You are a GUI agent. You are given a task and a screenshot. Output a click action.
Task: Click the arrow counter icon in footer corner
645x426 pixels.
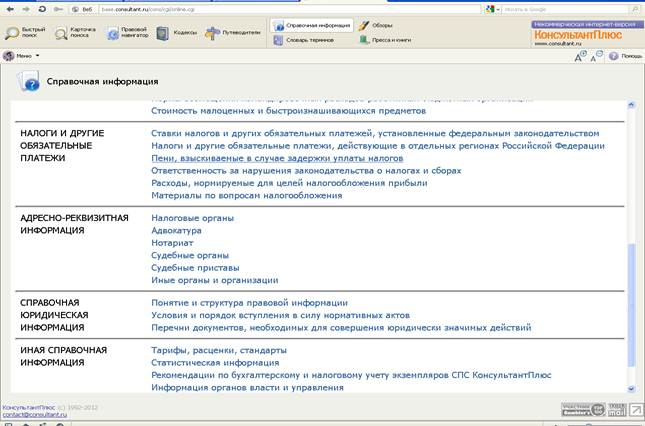pos(636,410)
